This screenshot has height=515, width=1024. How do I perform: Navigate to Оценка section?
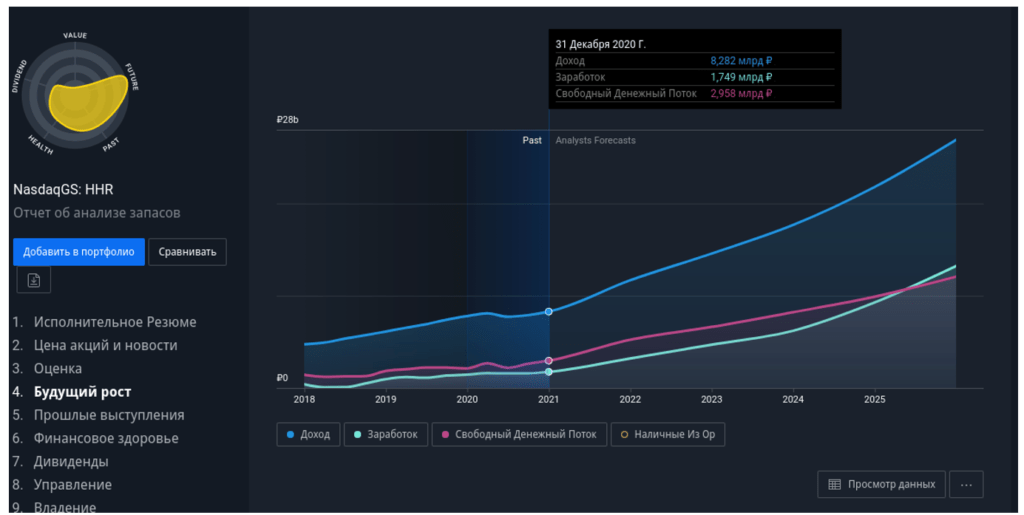pyautogui.click(x=58, y=368)
